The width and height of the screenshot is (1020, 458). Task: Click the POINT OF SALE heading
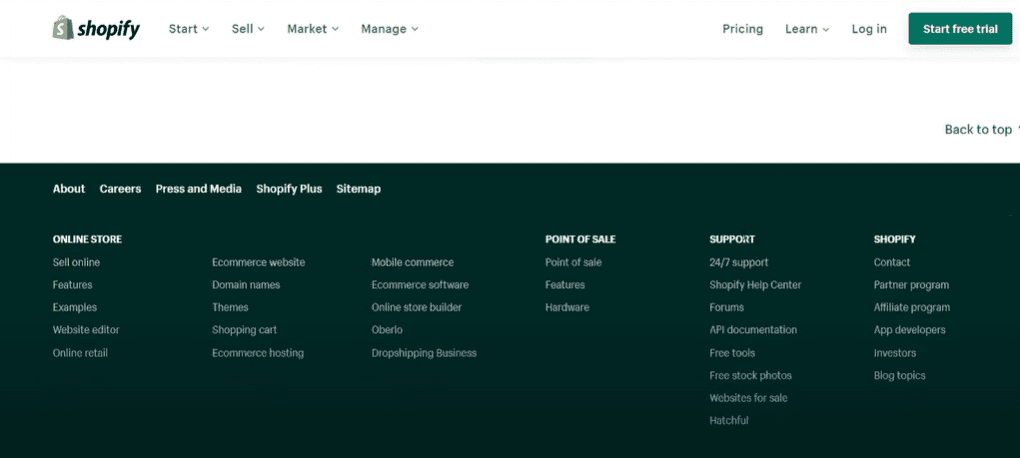580,239
